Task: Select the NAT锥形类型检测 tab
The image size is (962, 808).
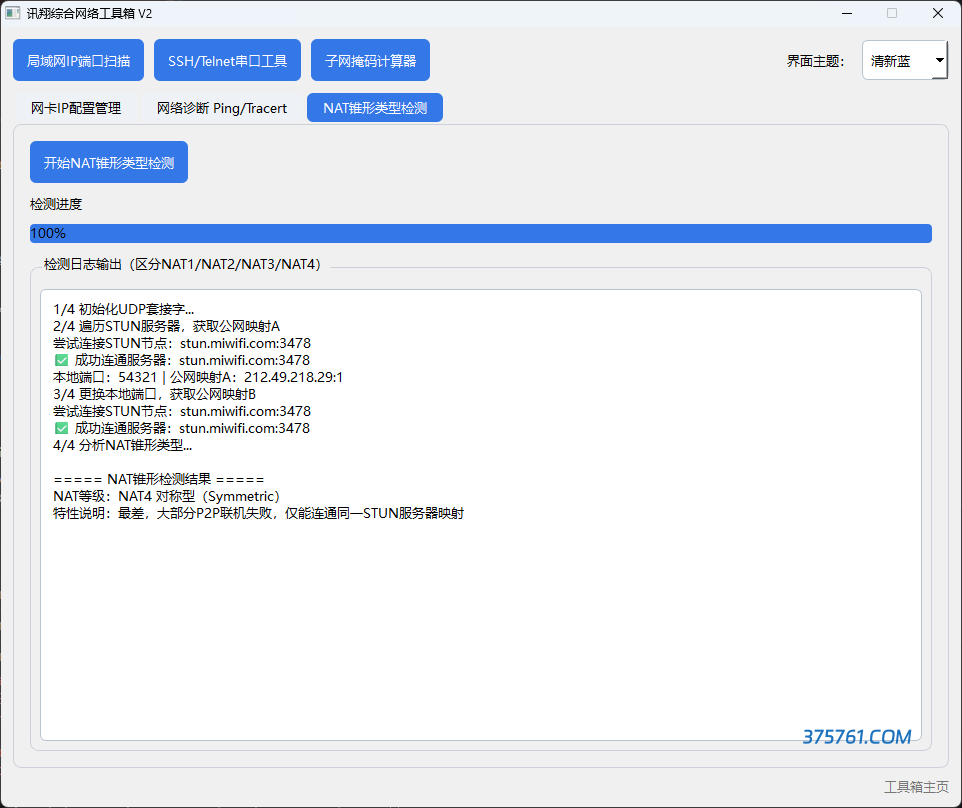Action: (x=375, y=108)
